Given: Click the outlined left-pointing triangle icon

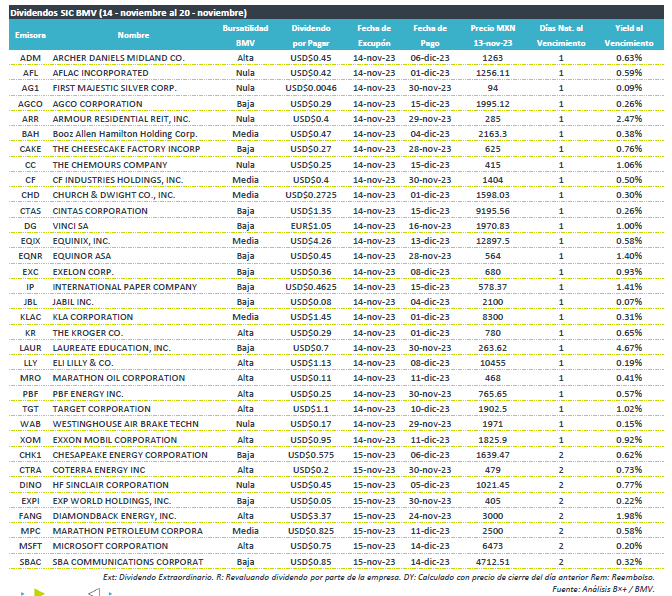Looking at the screenshot, I should [92, 591].
